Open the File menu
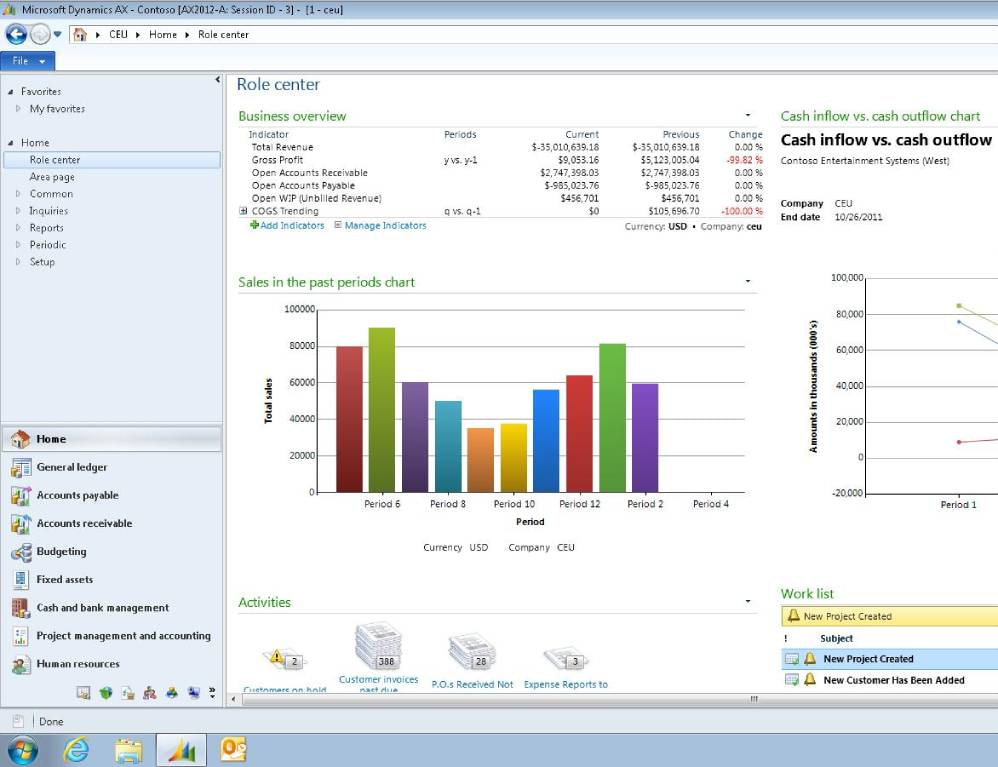This screenshot has height=767, width=998. 28,60
